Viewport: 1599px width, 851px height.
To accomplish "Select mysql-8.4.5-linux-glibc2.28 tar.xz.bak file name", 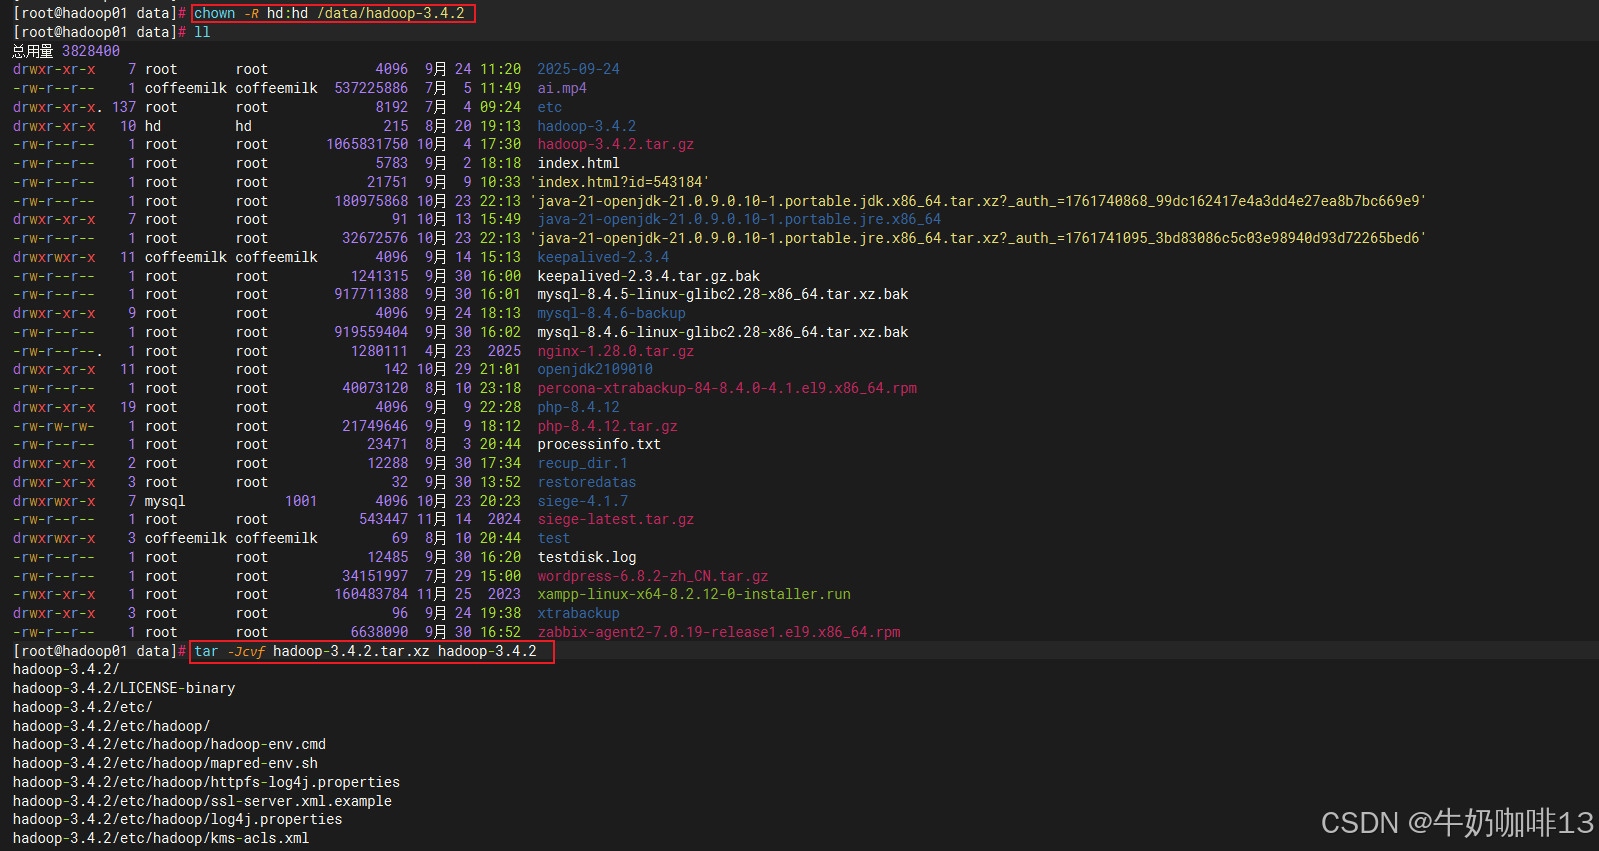I will point(723,294).
